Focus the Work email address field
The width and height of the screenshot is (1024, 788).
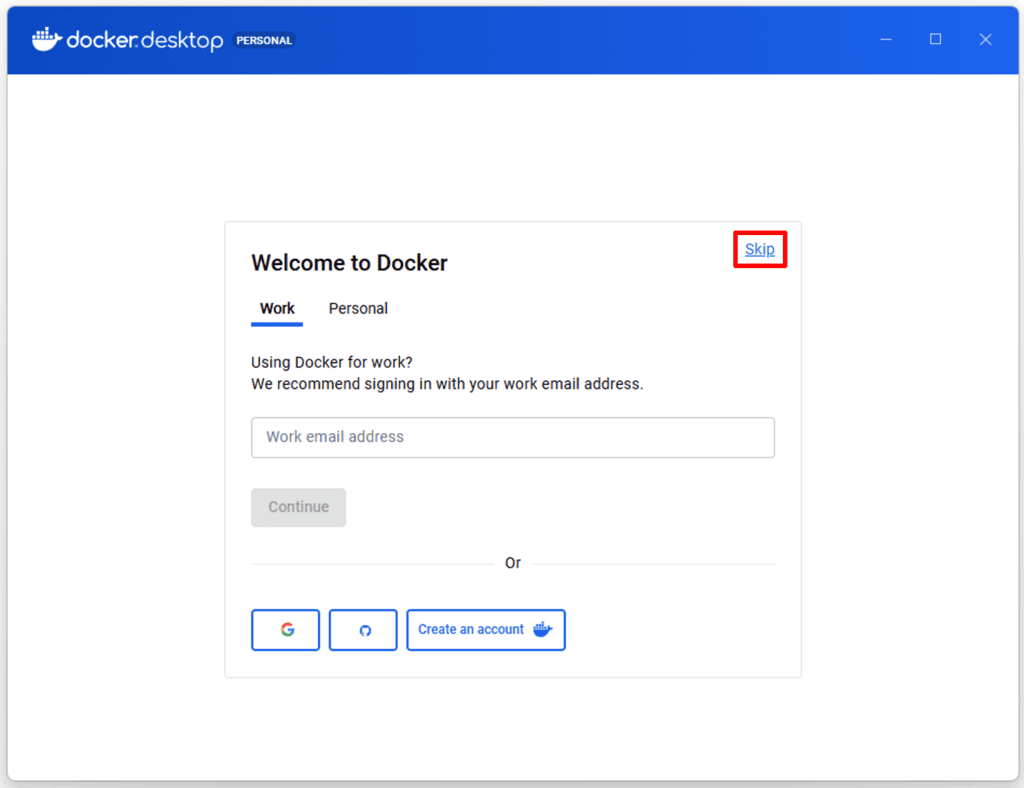click(x=512, y=437)
